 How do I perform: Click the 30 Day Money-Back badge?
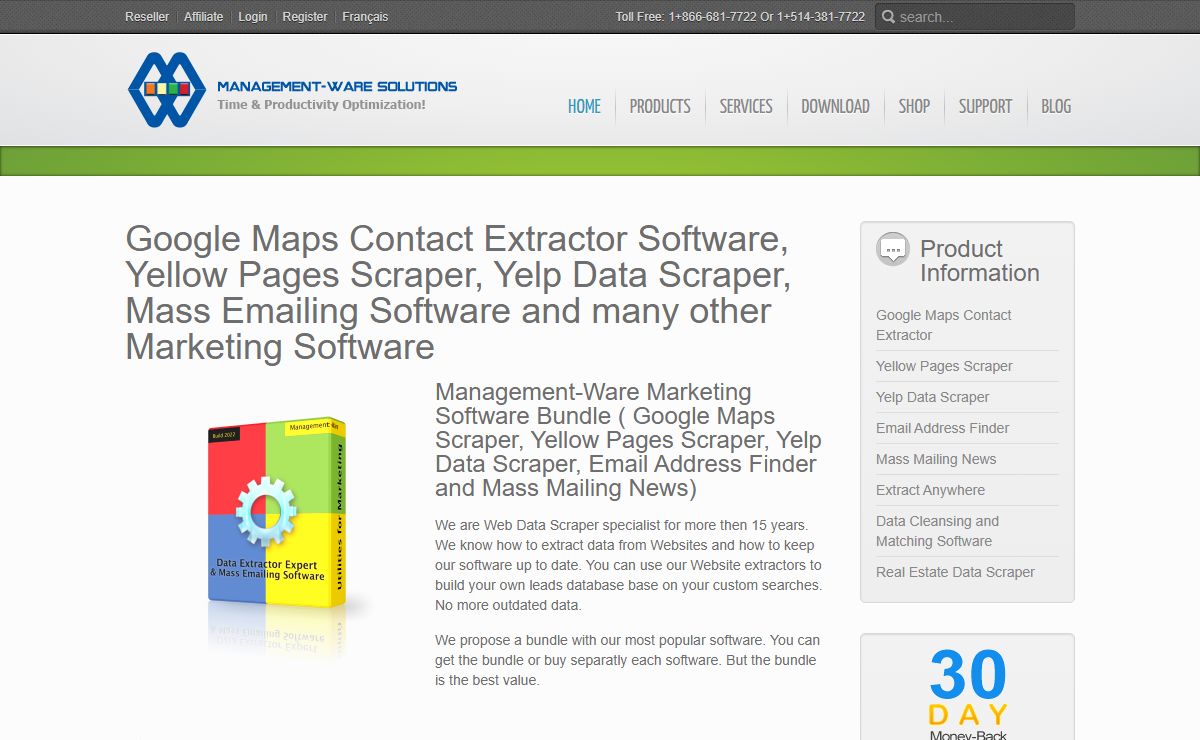click(x=967, y=693)
